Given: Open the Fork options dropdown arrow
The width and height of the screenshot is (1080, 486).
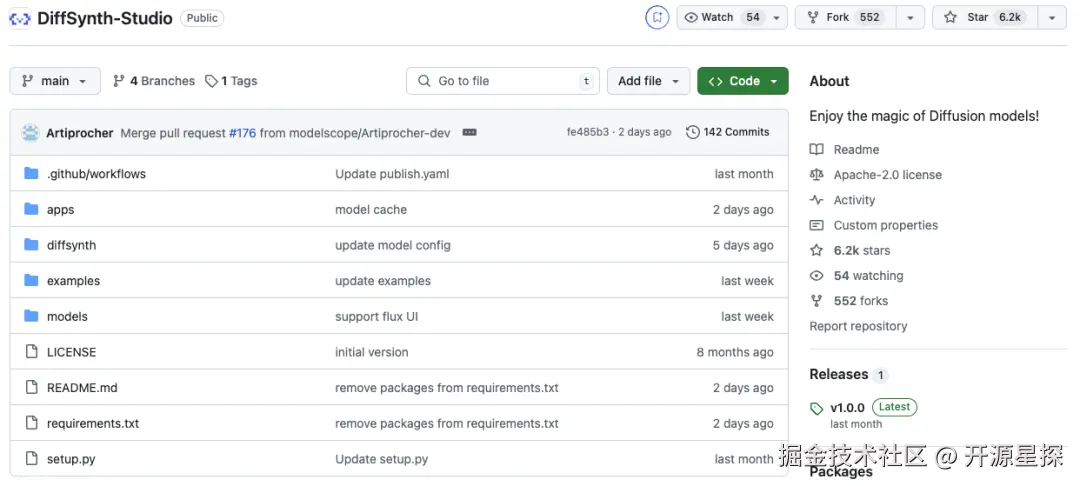Looking at the screenshot, I should point(910,18).
